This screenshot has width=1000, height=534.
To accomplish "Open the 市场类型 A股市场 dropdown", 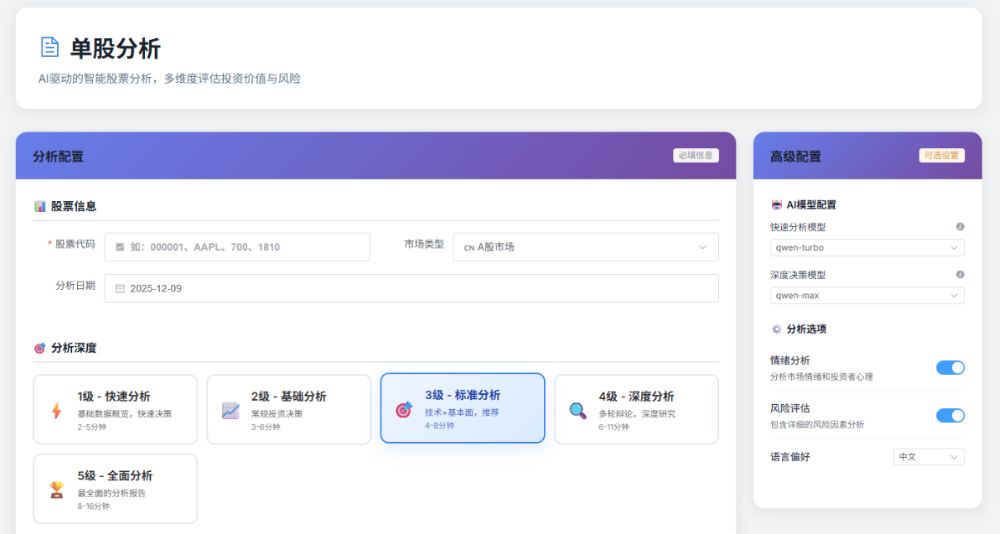I will [x=585, y=247].
